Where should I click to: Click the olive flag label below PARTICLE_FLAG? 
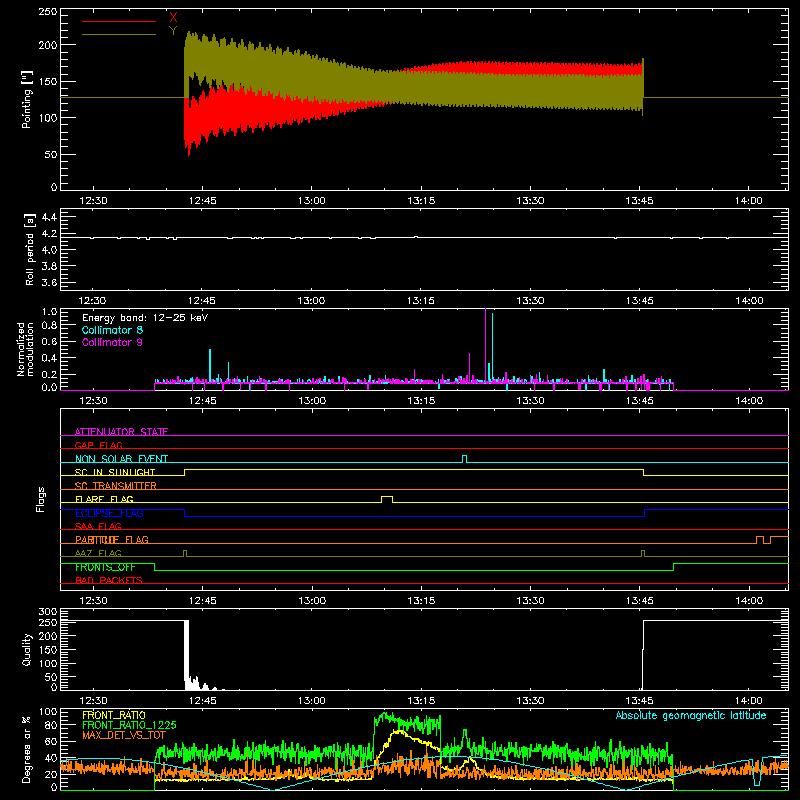tap(98, 553)
